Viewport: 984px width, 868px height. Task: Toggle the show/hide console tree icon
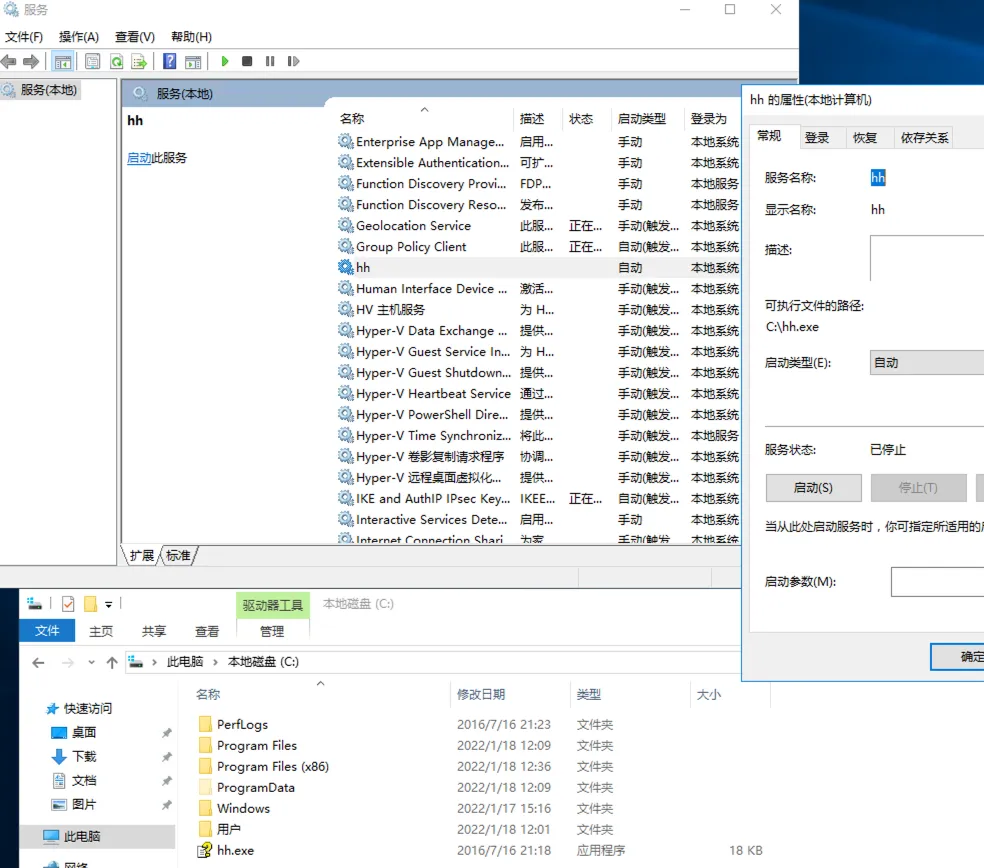coord(63,62)
